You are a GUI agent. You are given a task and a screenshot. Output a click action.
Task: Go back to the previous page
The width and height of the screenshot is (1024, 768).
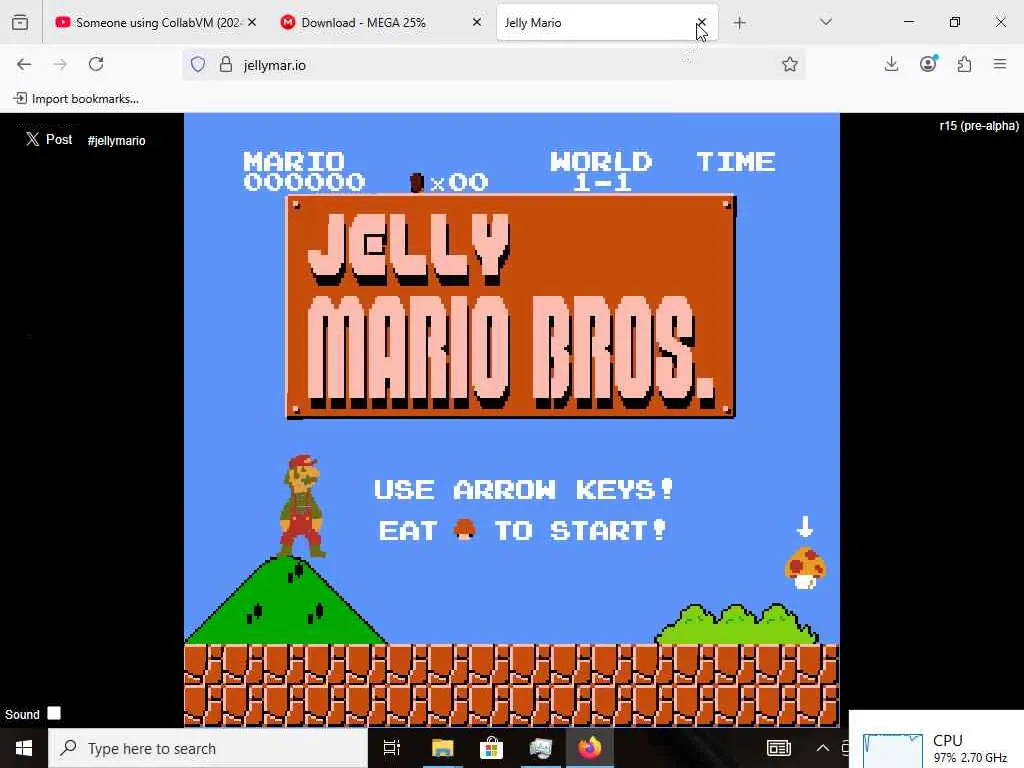tap(24, 64)
